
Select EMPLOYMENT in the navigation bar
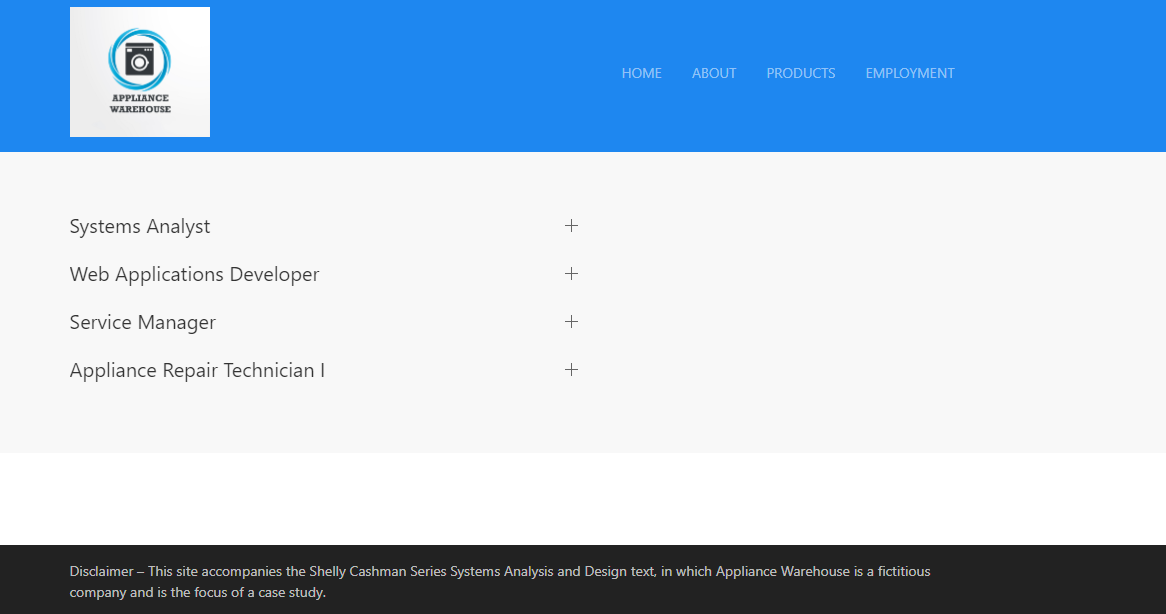909,73
